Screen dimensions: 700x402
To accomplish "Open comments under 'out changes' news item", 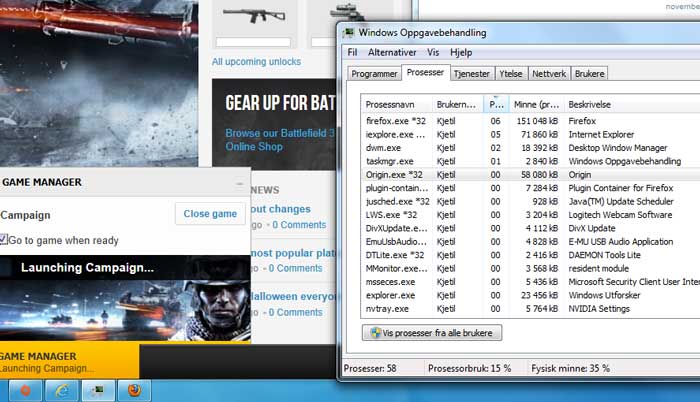I will [x=299, y=225].
